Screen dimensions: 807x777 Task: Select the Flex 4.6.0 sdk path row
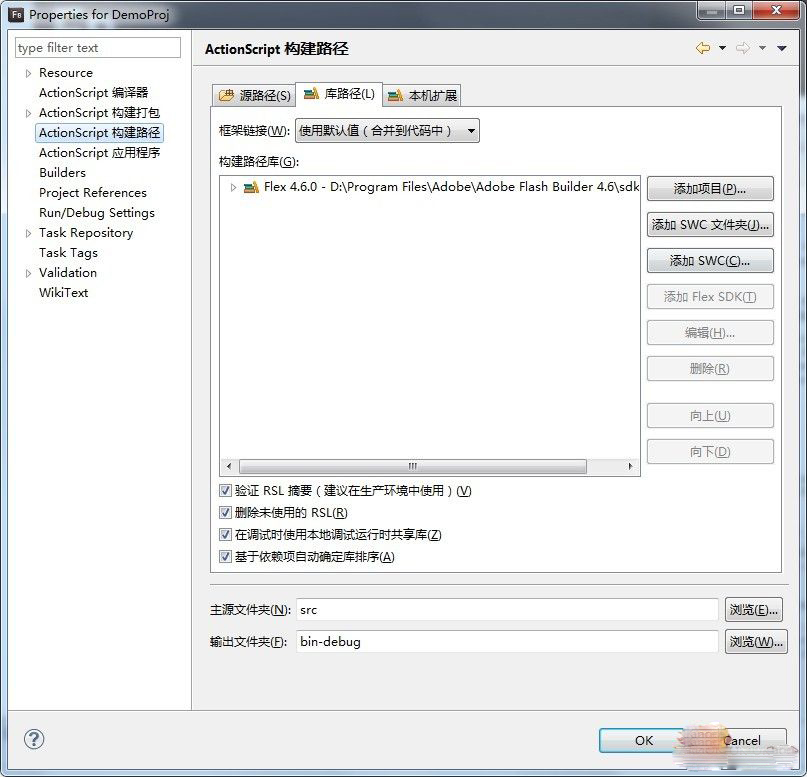pos(451,187)
